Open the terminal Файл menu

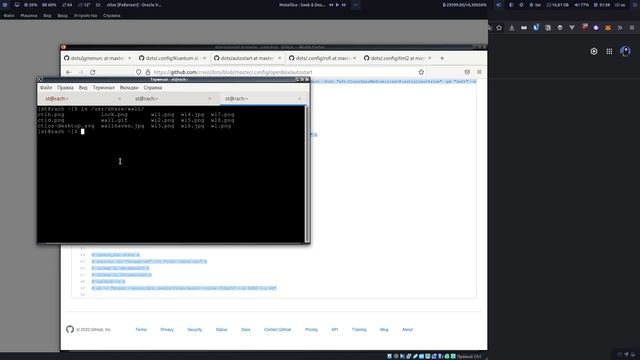[46, 88]
